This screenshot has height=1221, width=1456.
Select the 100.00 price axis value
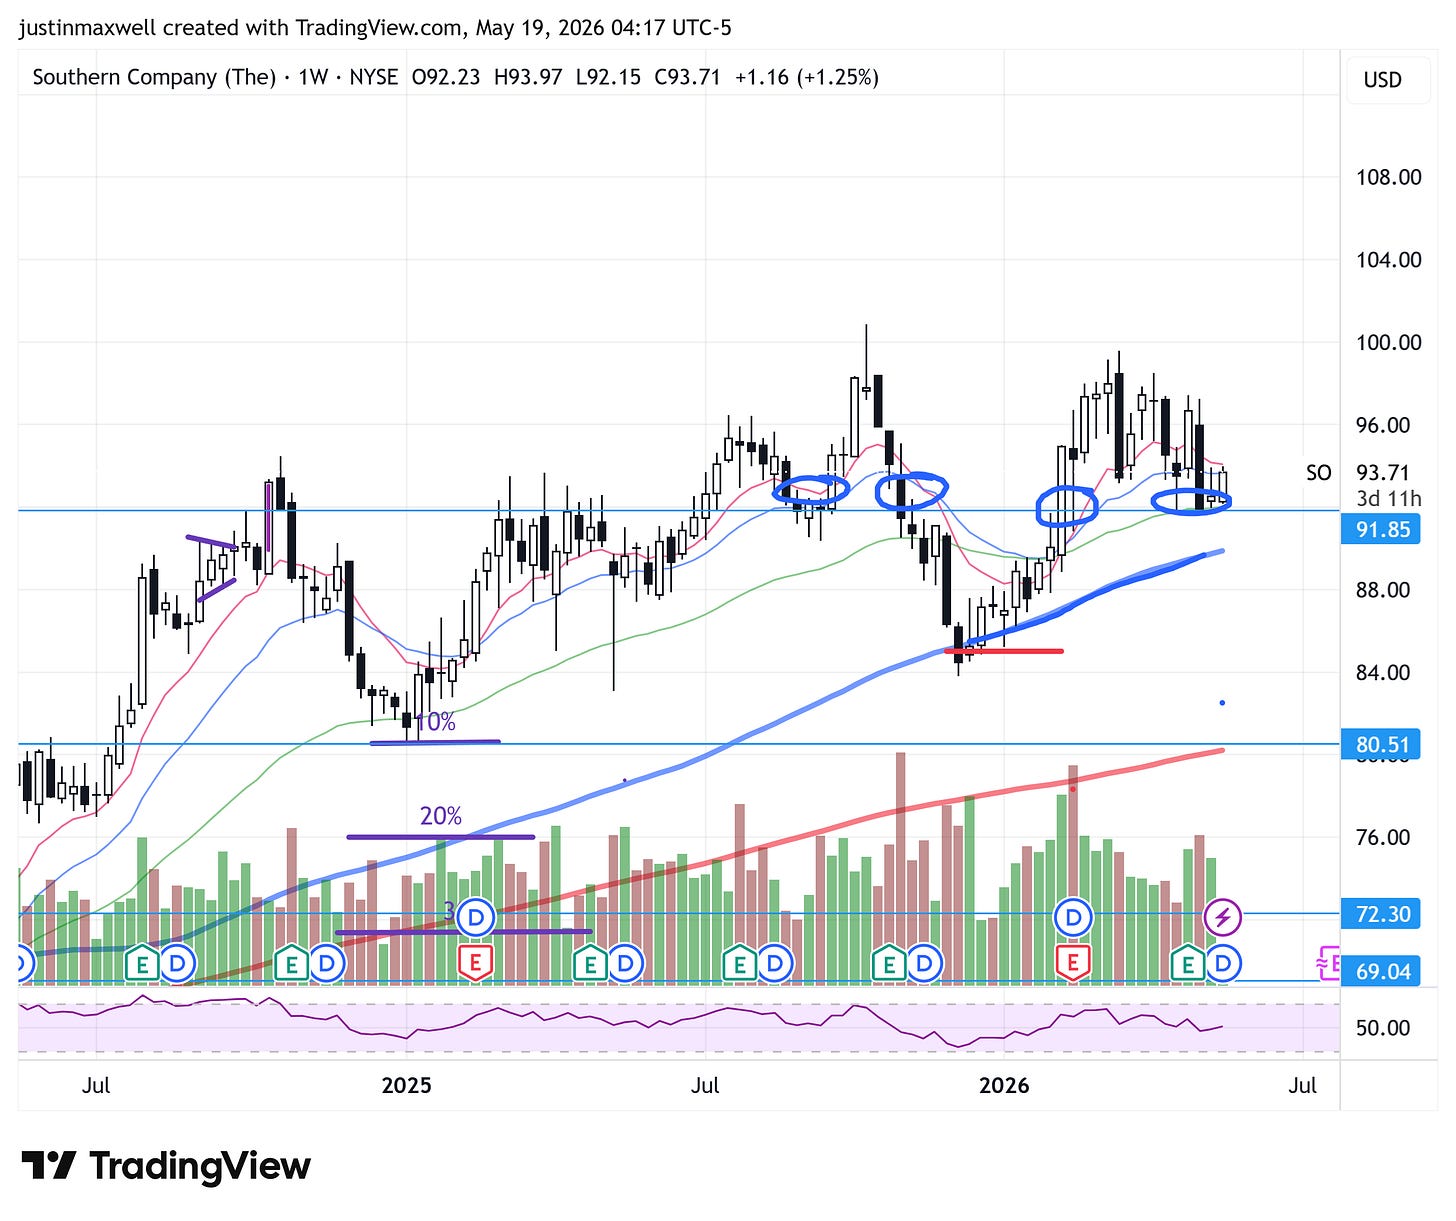coord(1388,343)
